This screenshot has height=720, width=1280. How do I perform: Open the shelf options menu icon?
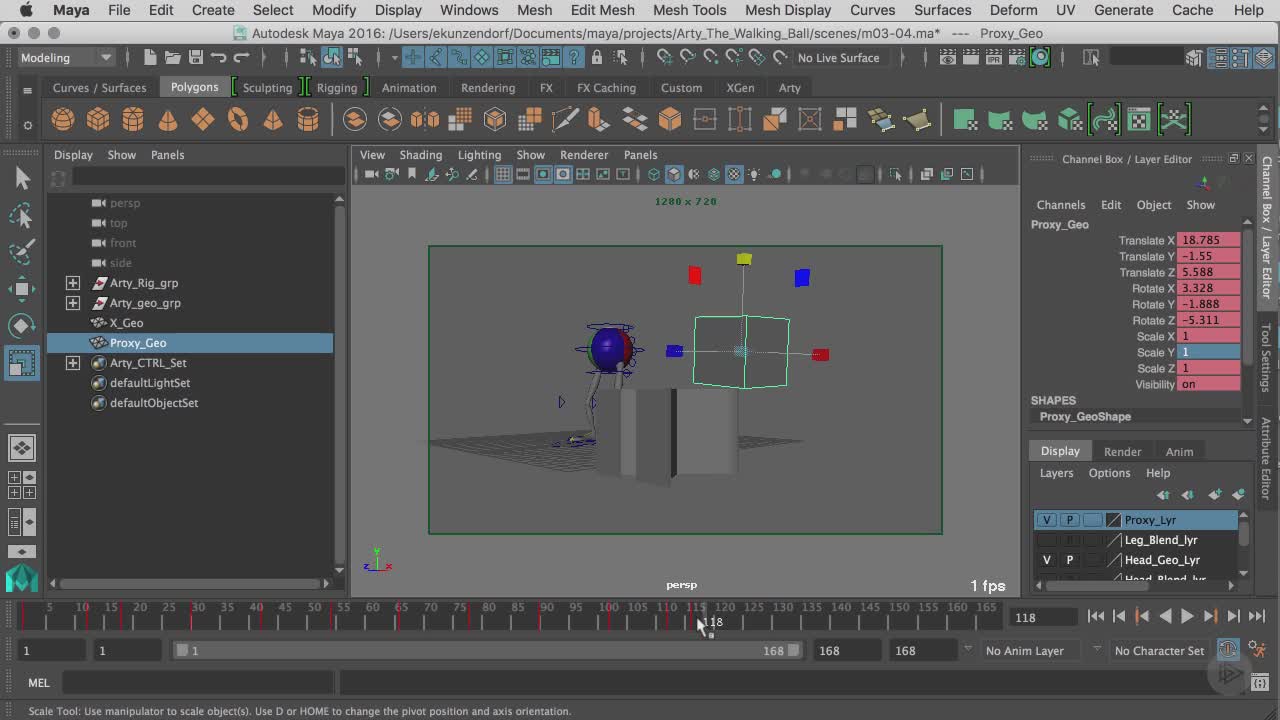(27, 124)
